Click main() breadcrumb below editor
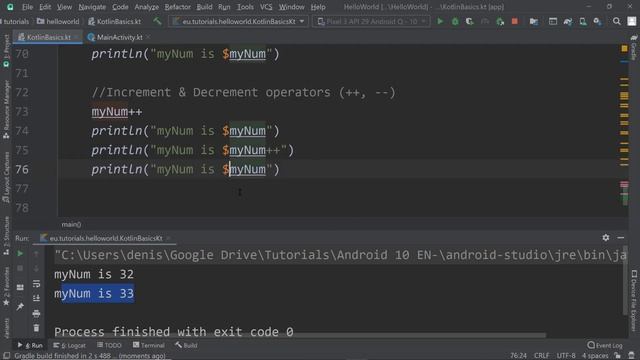The width and height of the screenshot is (640, 360). point(71,224)
